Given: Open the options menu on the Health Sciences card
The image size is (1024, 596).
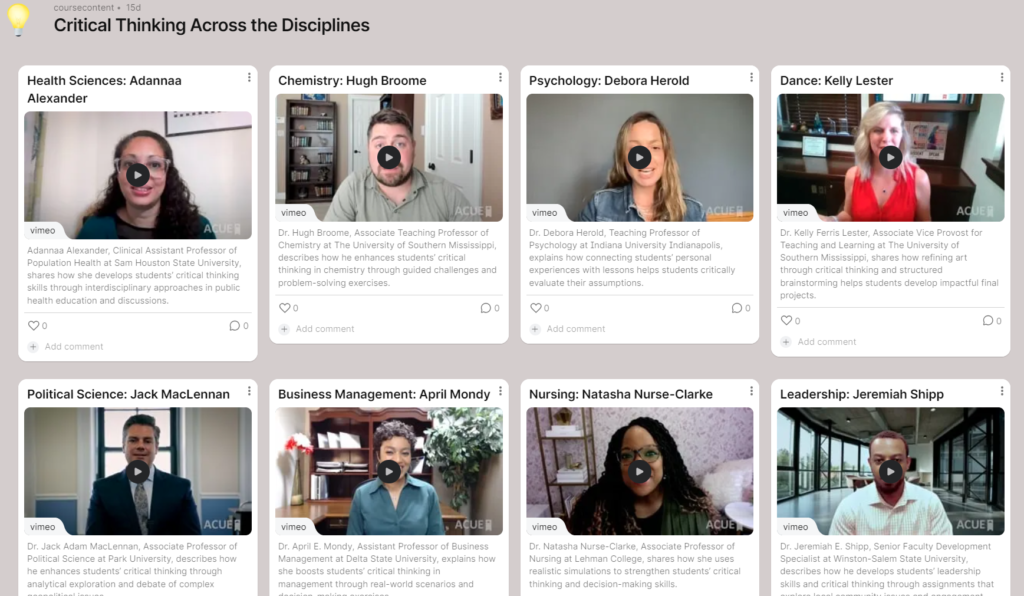Looking at the screenshot, I should [x=249, y=75].
